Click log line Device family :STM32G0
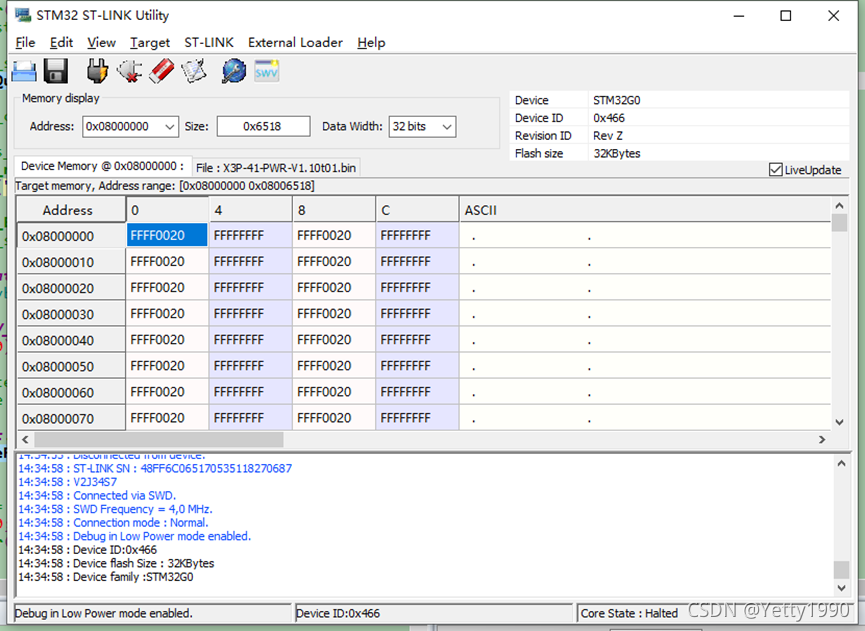 point(106,577)
